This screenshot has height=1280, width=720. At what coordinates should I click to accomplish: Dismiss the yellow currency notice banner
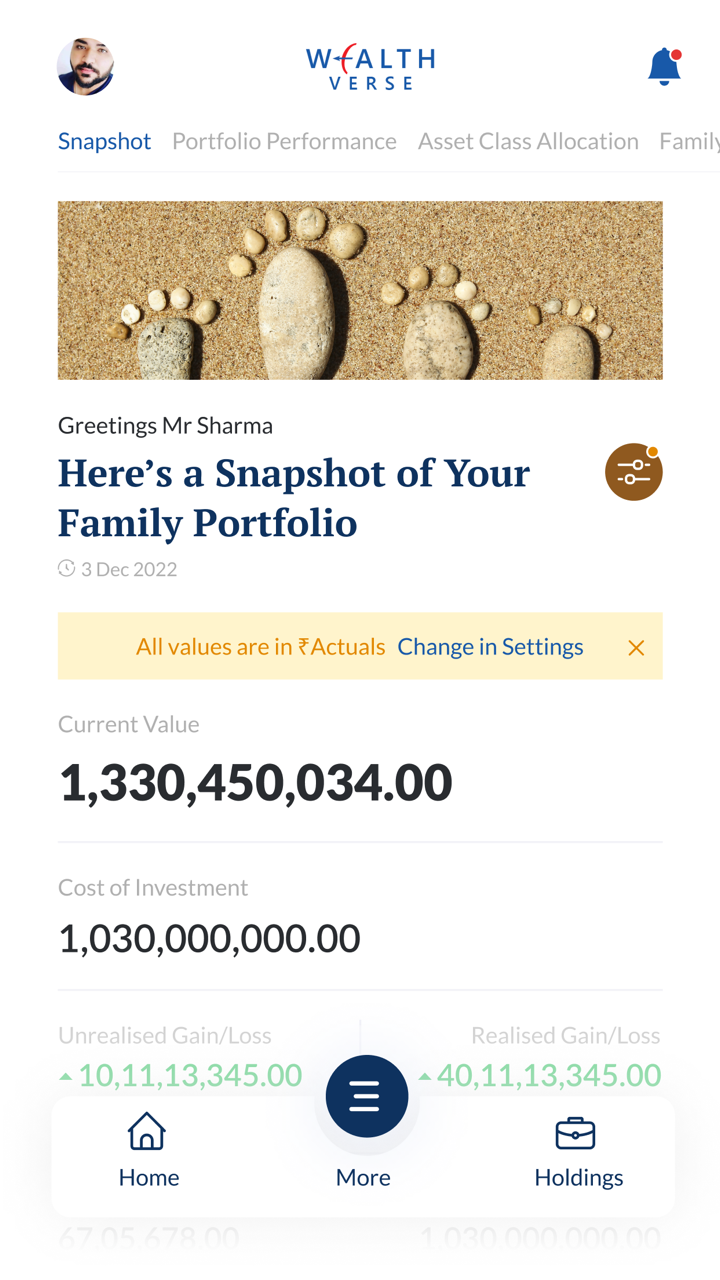point(636,648)
